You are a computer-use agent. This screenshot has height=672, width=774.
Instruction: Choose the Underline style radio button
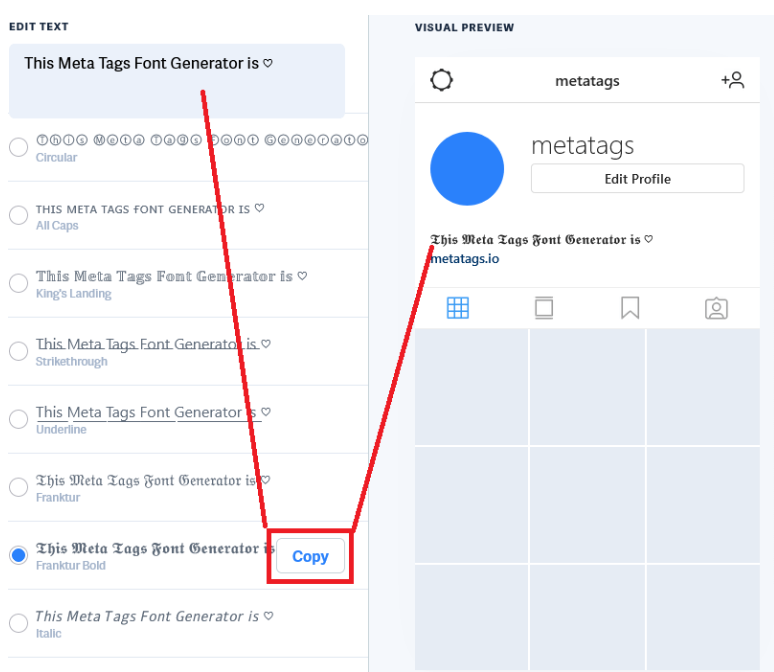point(19,419)
